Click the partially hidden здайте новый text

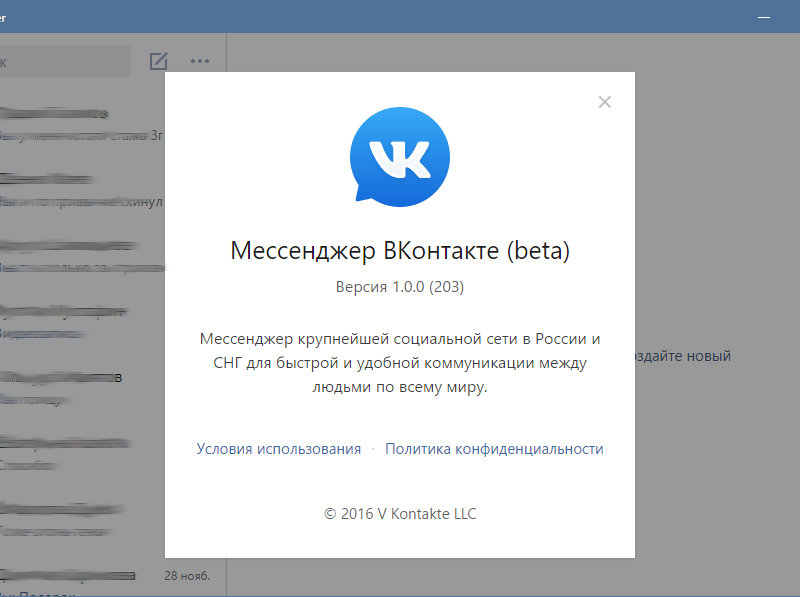(x=683, y=356)
